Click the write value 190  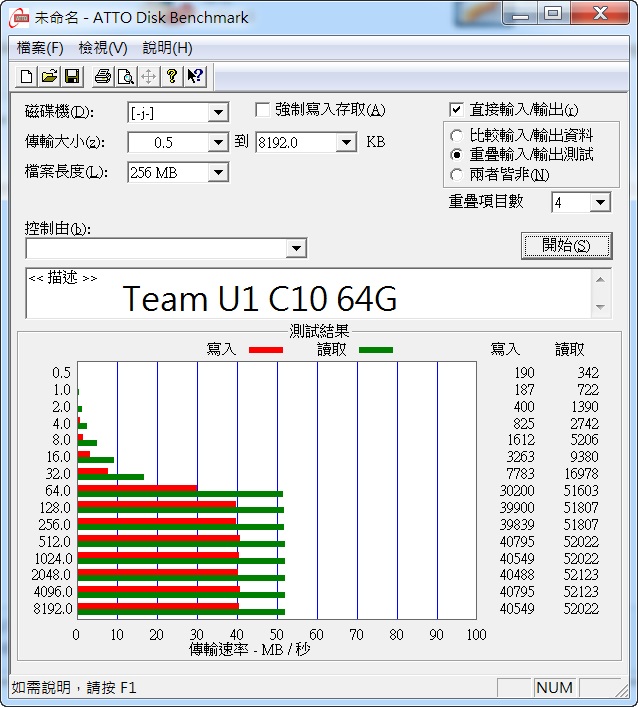[x=524, y=373]
